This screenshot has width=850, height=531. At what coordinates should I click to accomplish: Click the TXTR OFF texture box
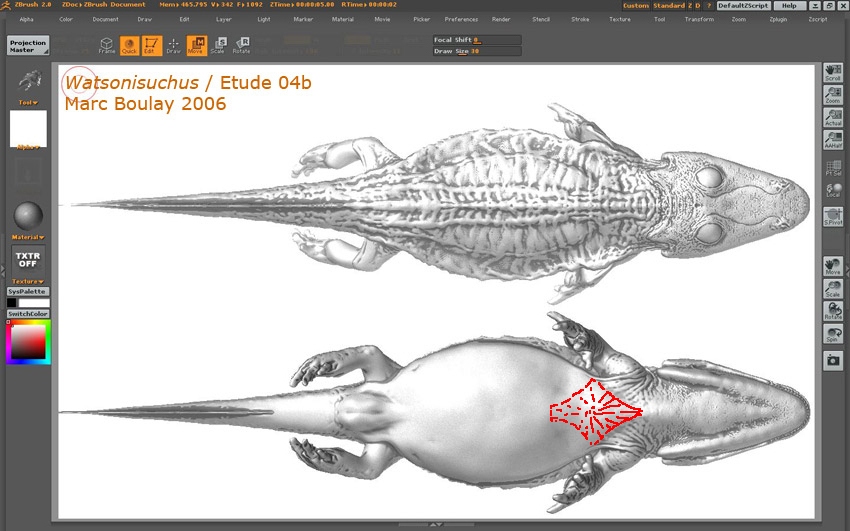point(28,260)
